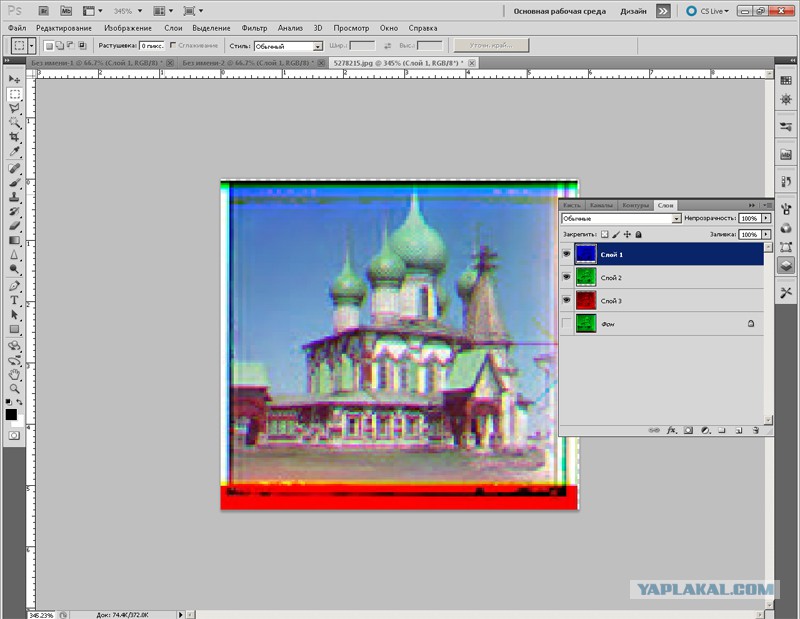Toggle lock all padlock icon

click(x=638, y=234)
